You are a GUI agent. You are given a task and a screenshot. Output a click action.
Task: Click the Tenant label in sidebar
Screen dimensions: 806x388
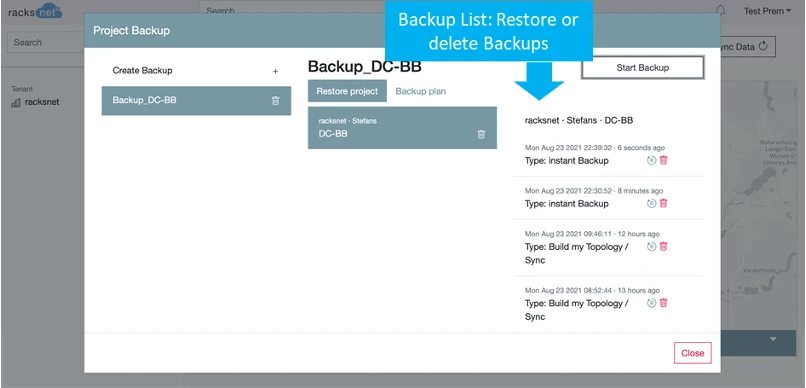[22, 89]
